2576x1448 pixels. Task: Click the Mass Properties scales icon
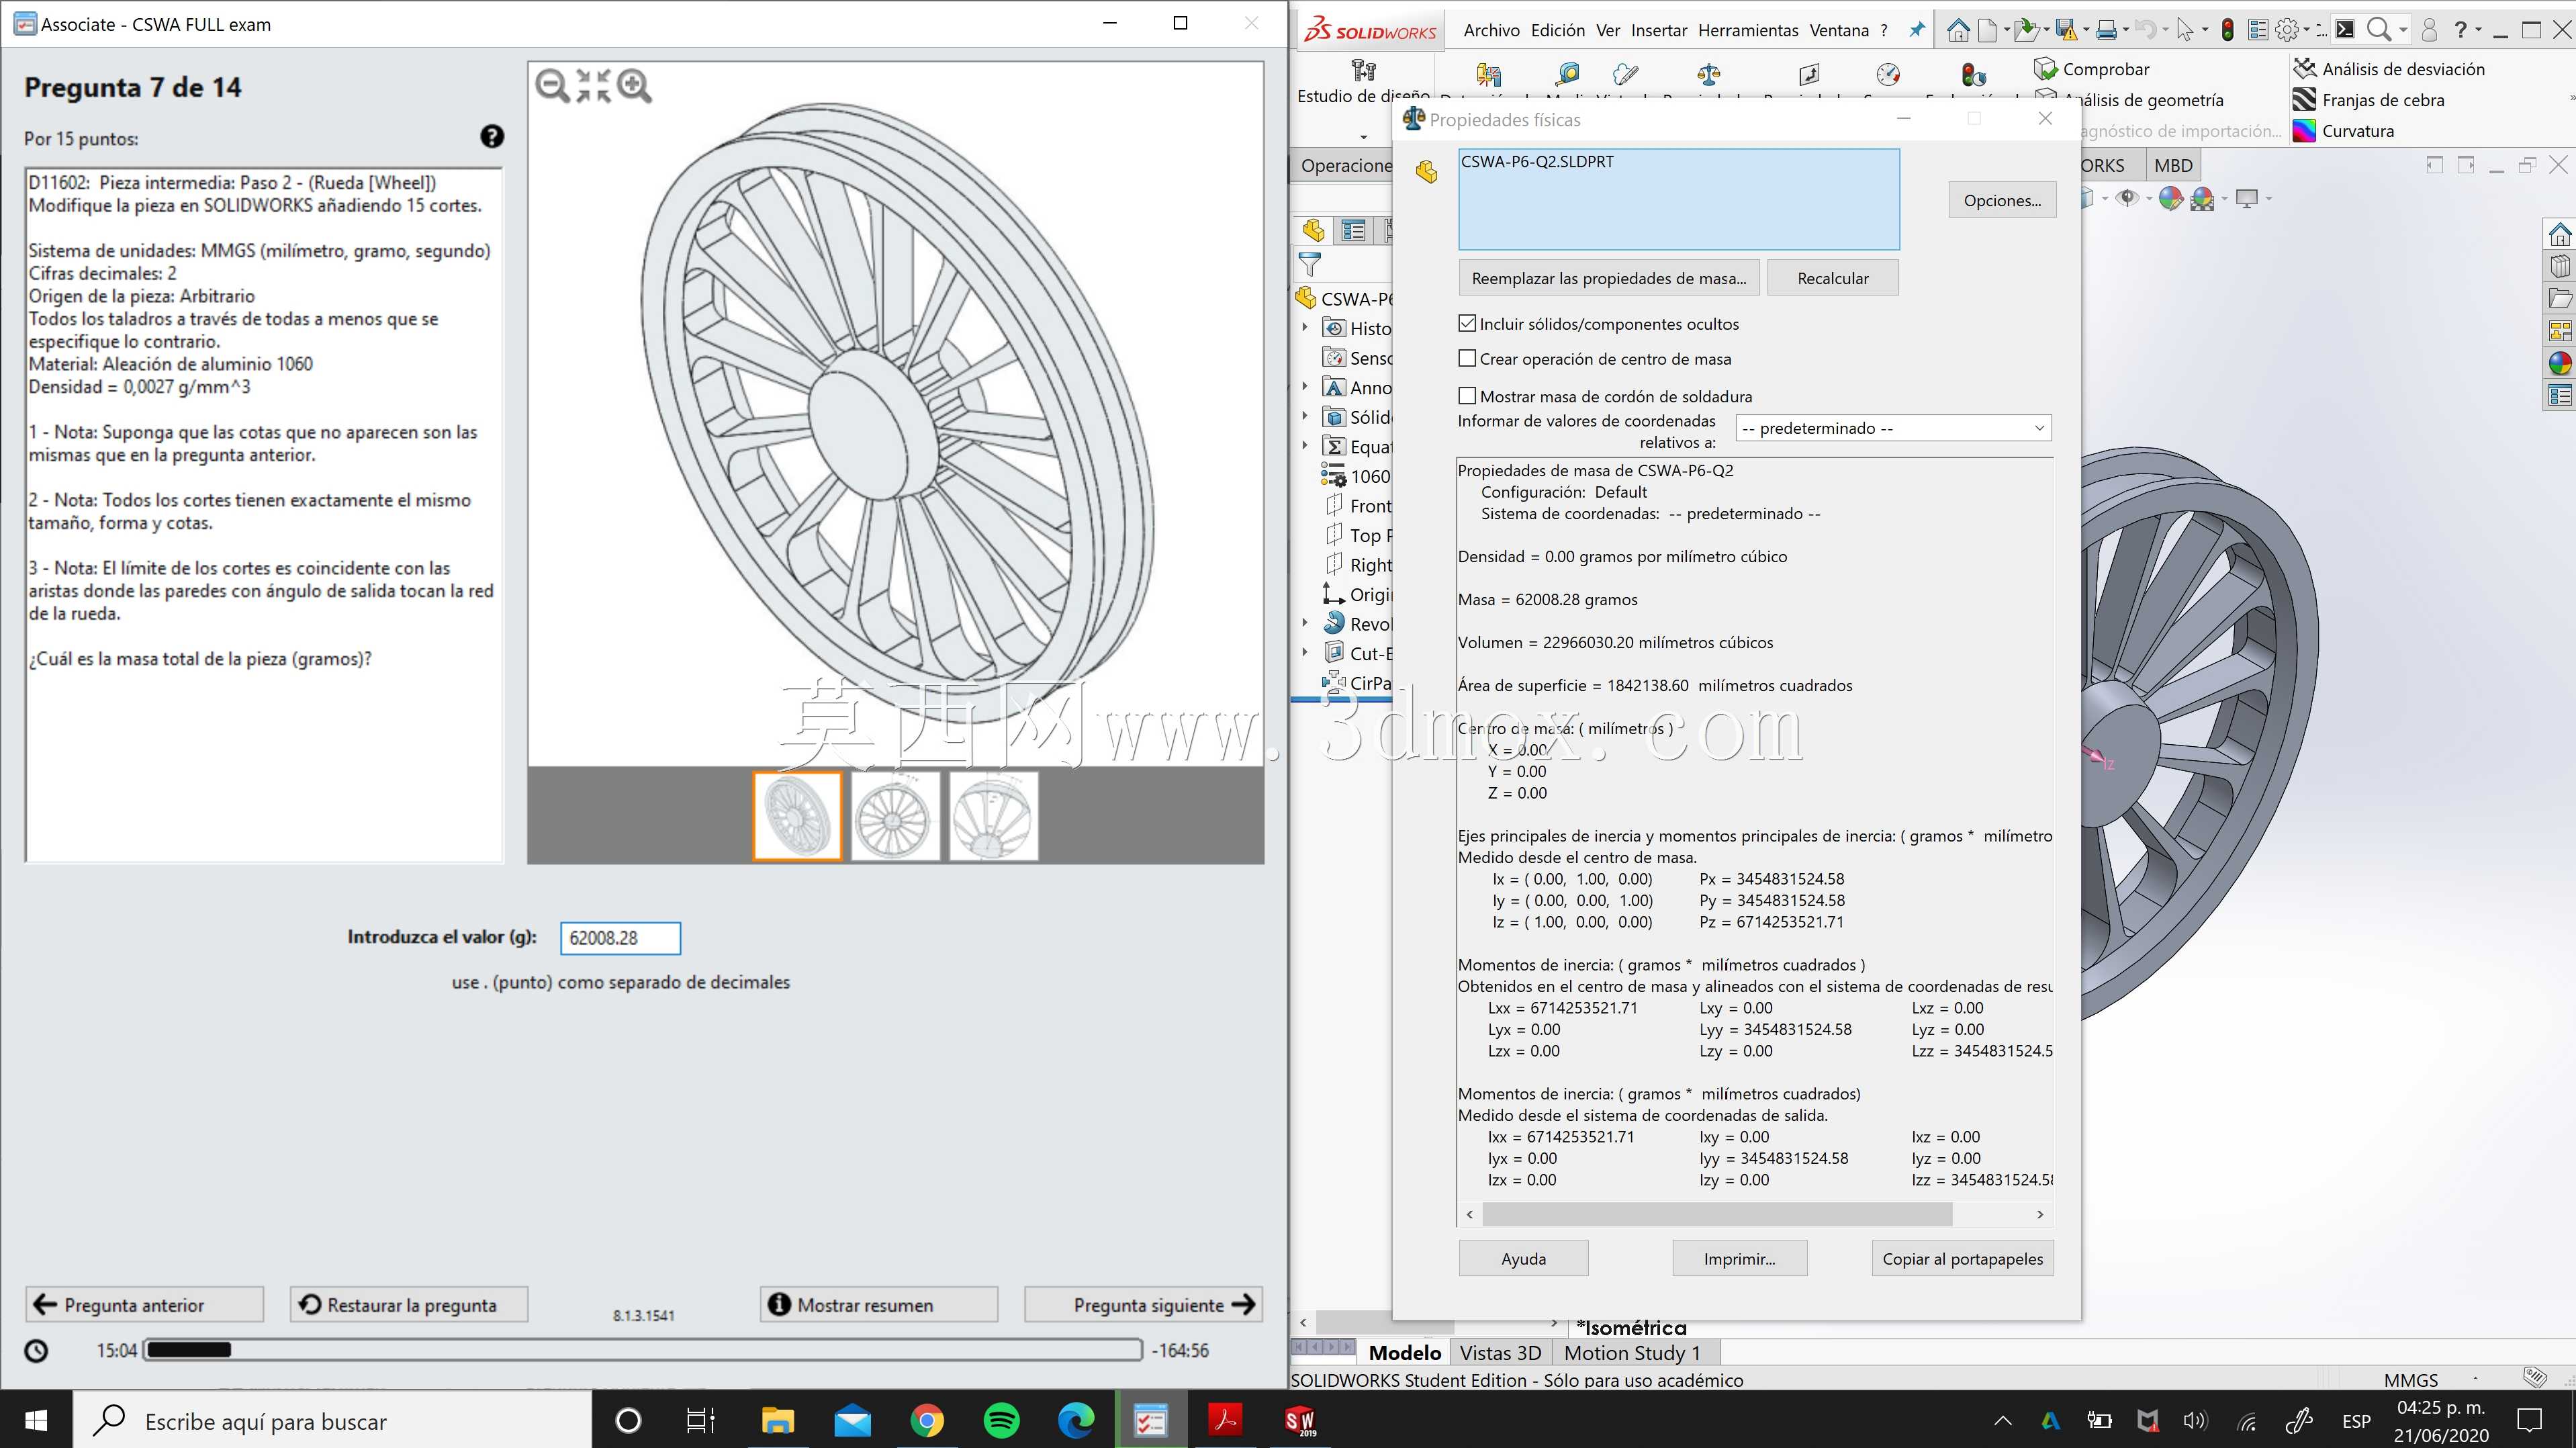click(x=1709, y=74)
